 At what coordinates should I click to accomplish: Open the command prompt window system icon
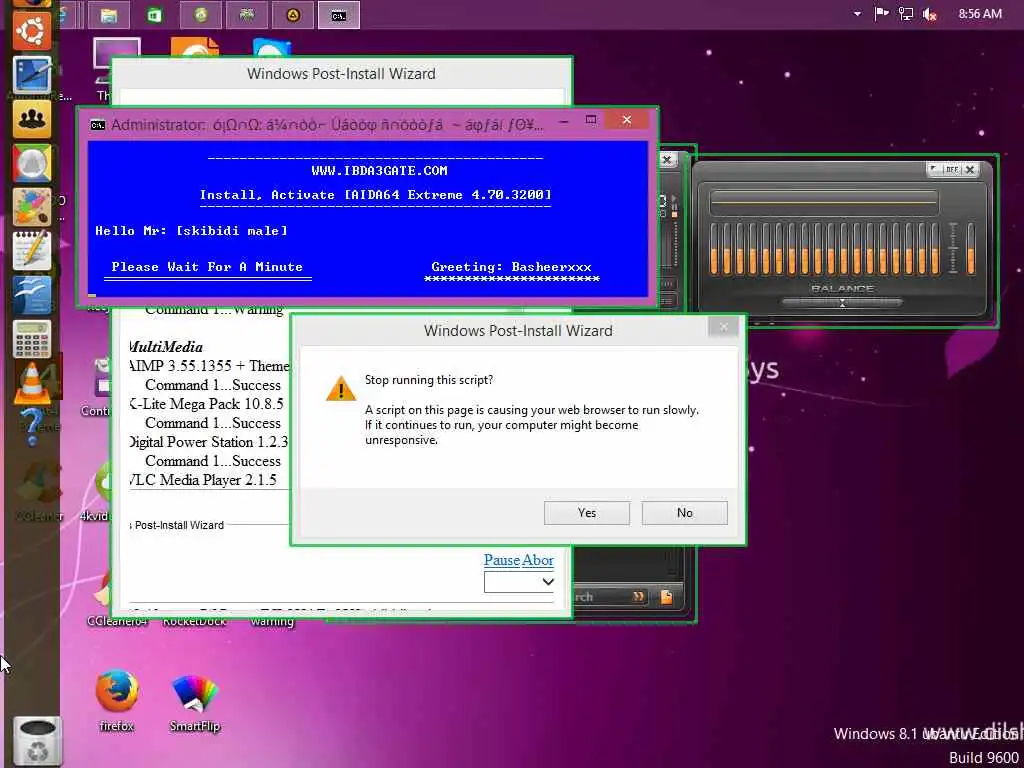click(x=97, y=125)
